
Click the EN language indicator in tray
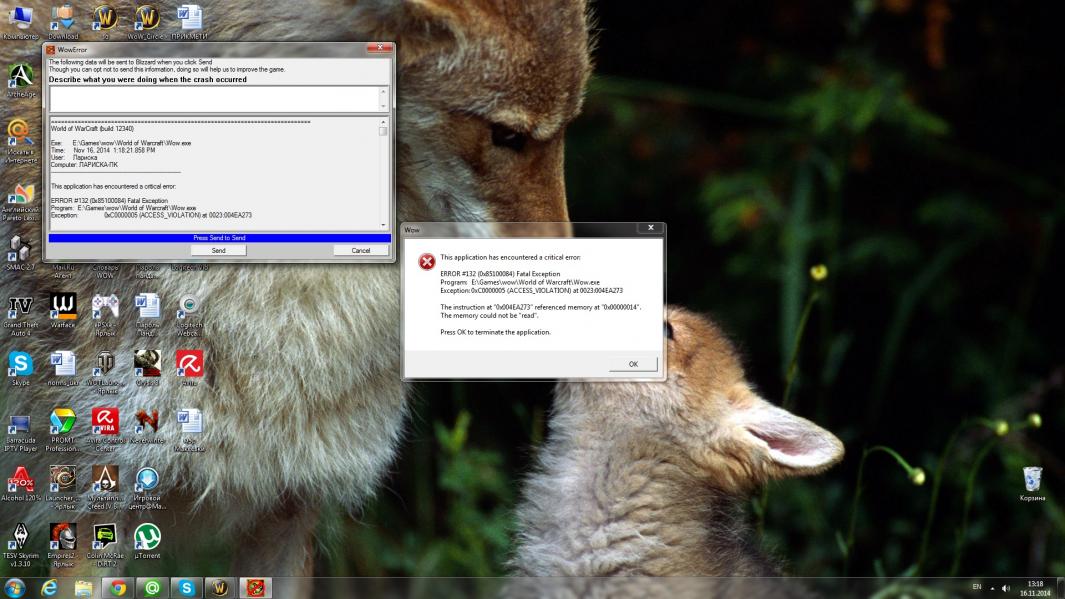(976, 588)
